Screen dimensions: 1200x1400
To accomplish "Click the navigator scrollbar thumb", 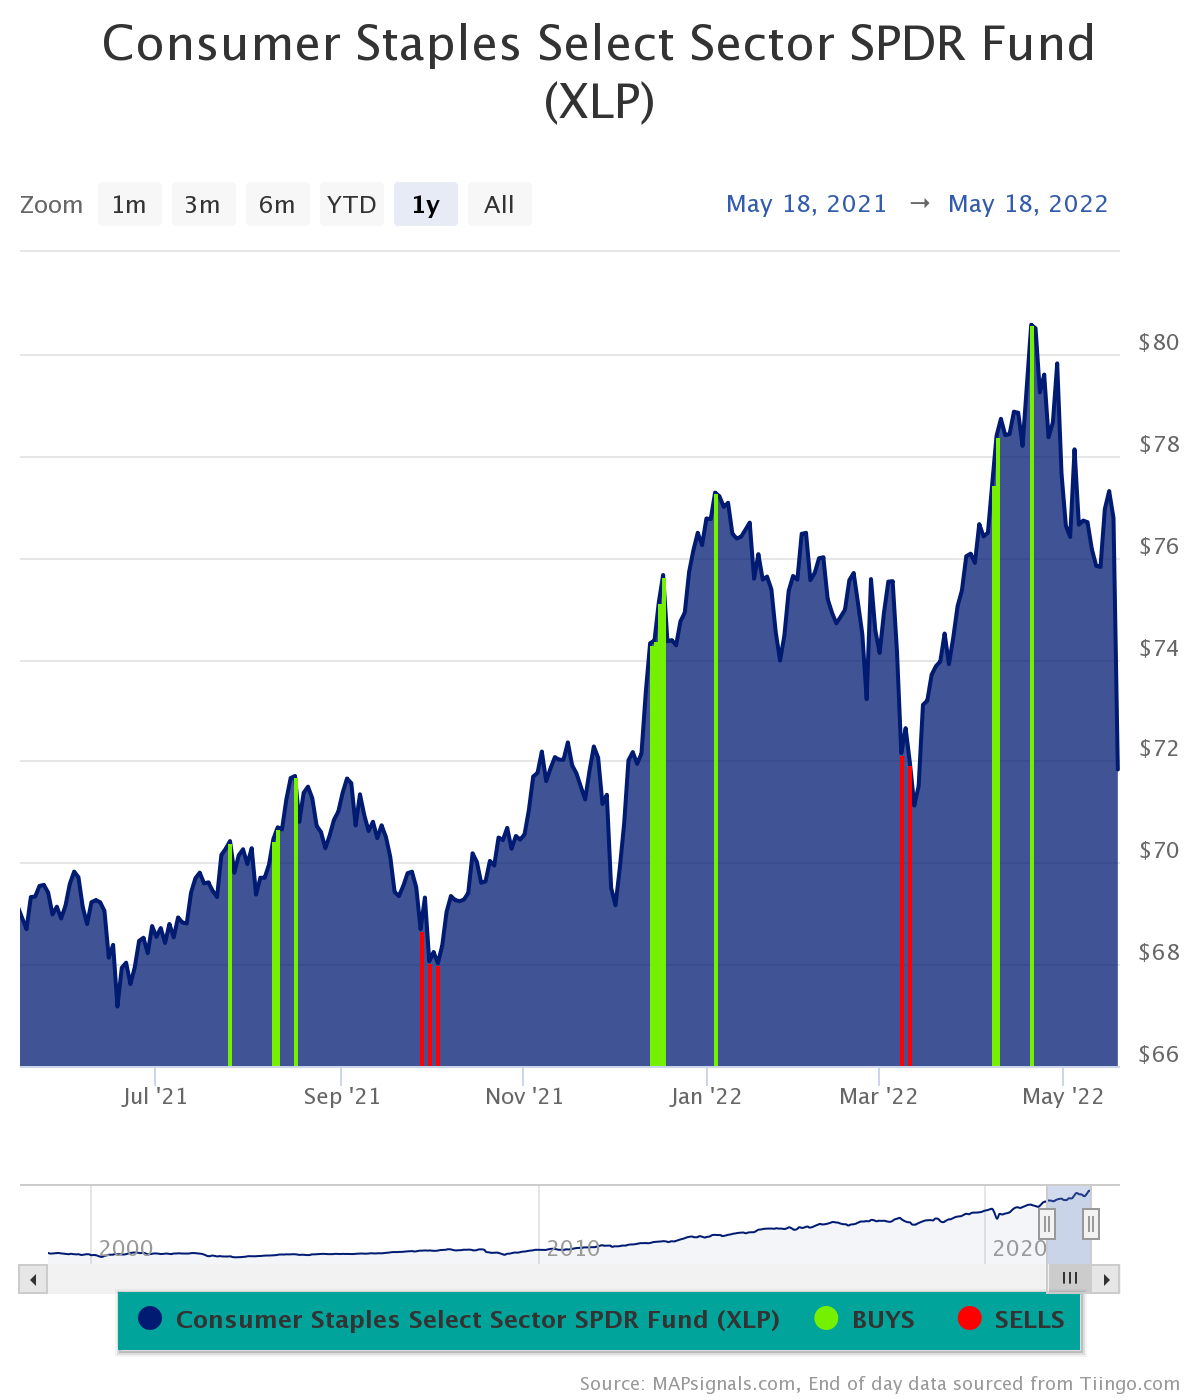I will 1069,1279.
